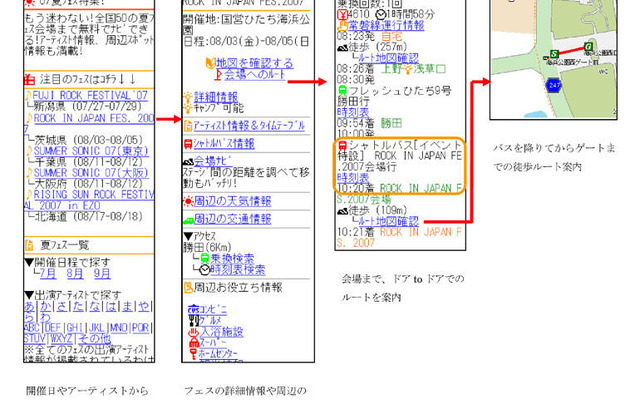This screenshot has height=400, width=640.
Task: Open 時刻表 link under シャトルバス
Action: [353, 178]
